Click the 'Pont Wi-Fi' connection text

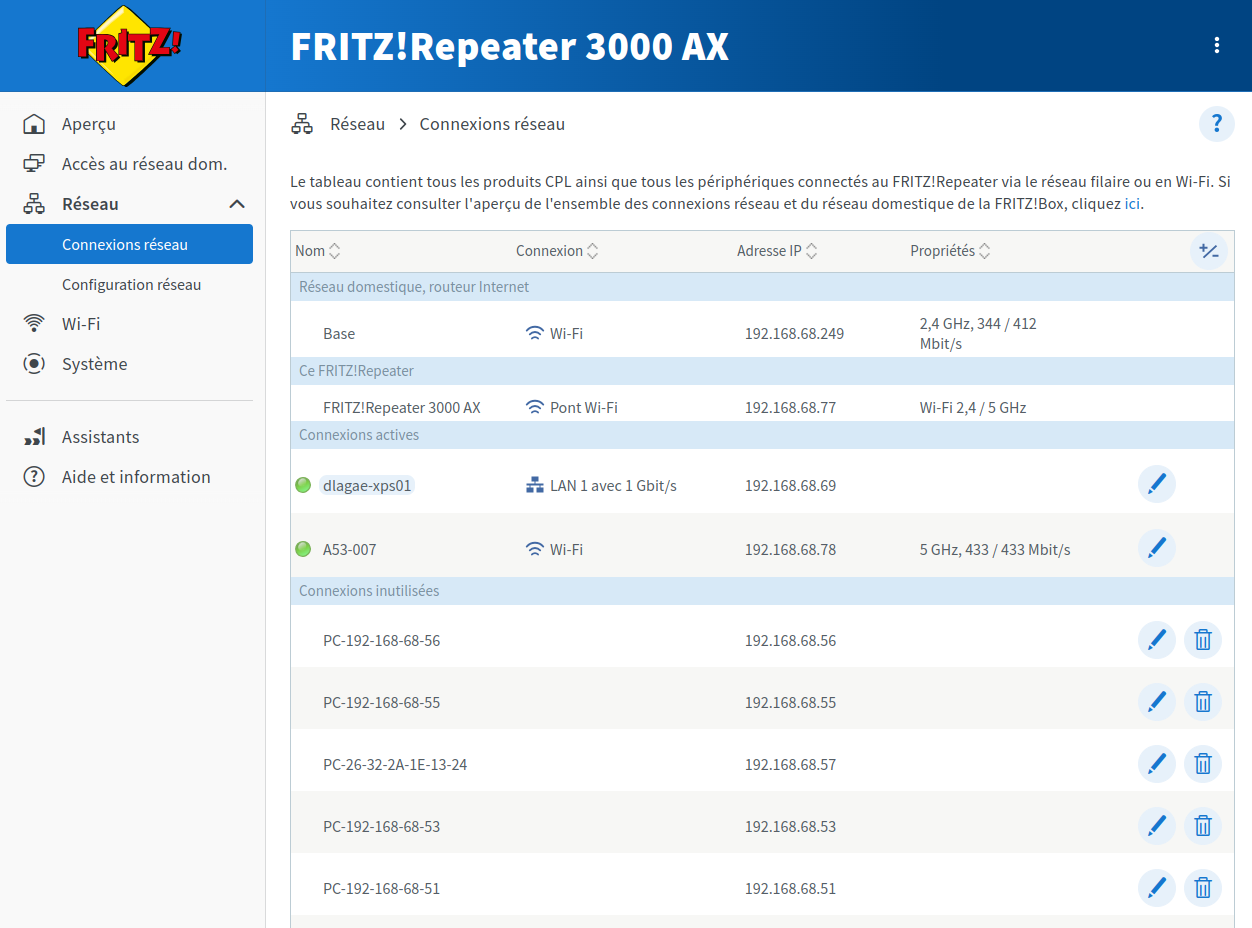[584, 407]
